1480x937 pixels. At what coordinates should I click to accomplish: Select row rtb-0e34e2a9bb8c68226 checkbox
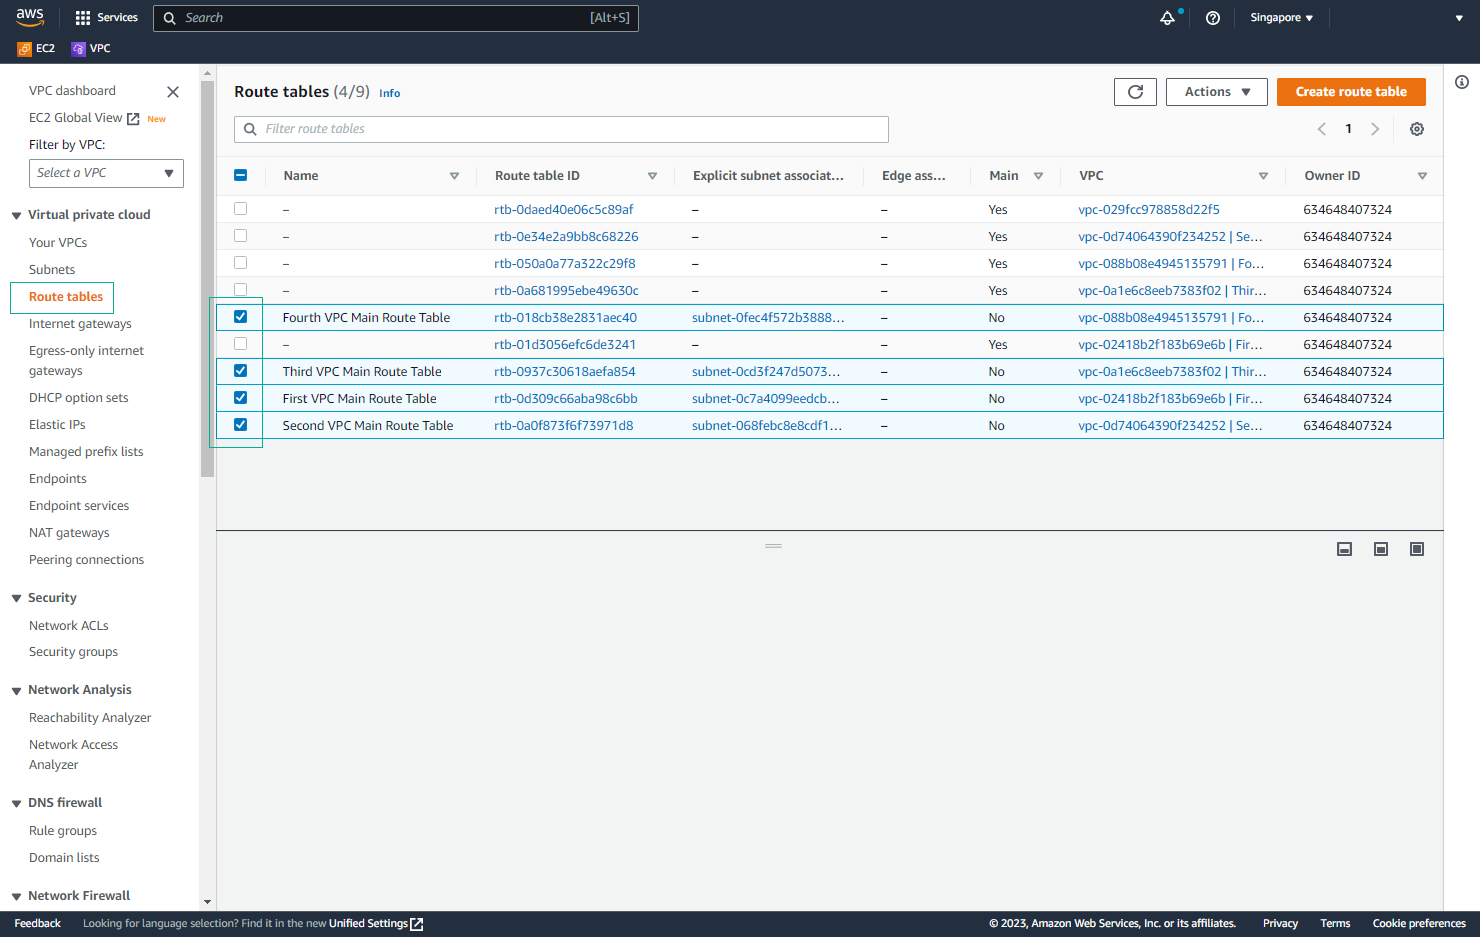pos(240,236)
